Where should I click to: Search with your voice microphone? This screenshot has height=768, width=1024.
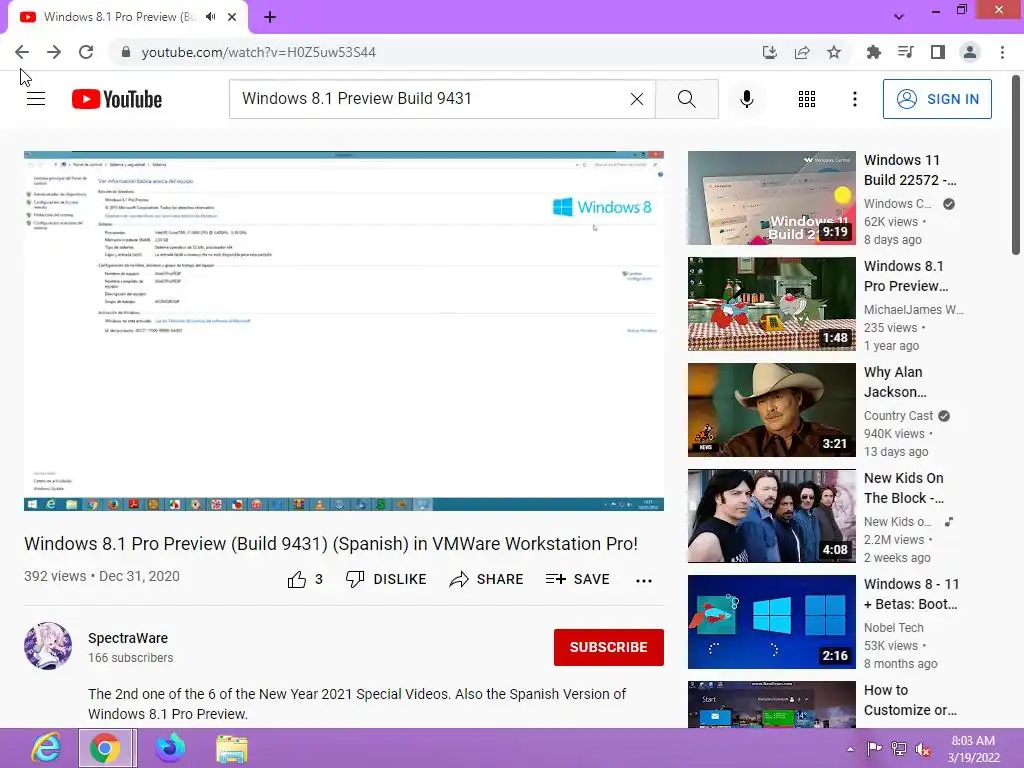coord(747,99)
